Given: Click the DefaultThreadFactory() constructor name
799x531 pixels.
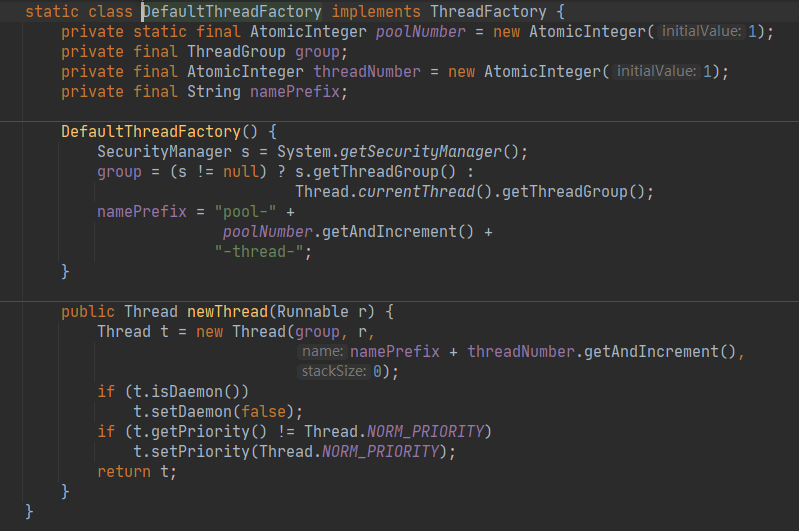Looking at the screenshot, I should tap(151, 131).
